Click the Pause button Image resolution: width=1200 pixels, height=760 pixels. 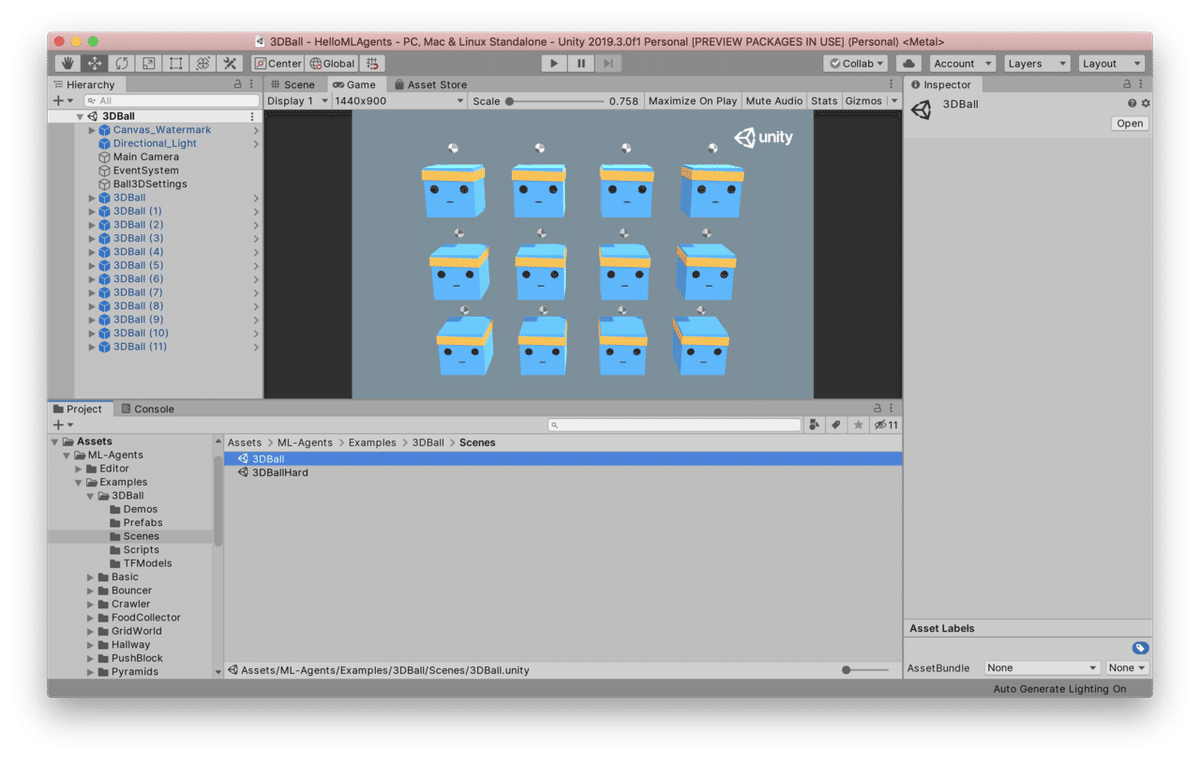(x=581, y=63)
